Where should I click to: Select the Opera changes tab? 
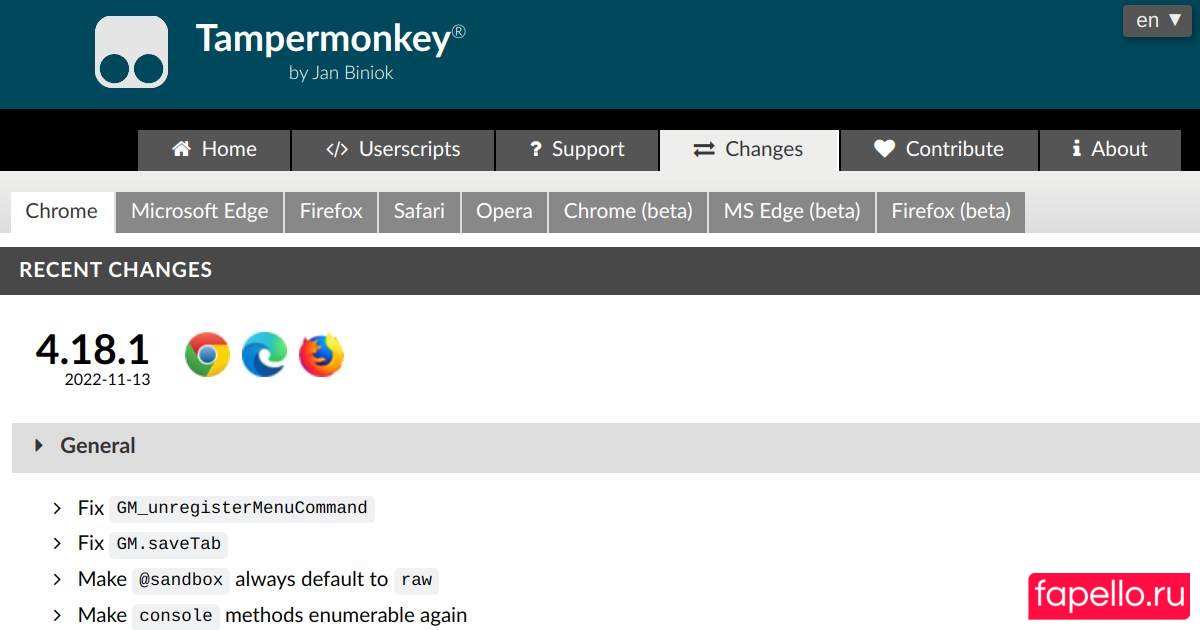[504, 212]
